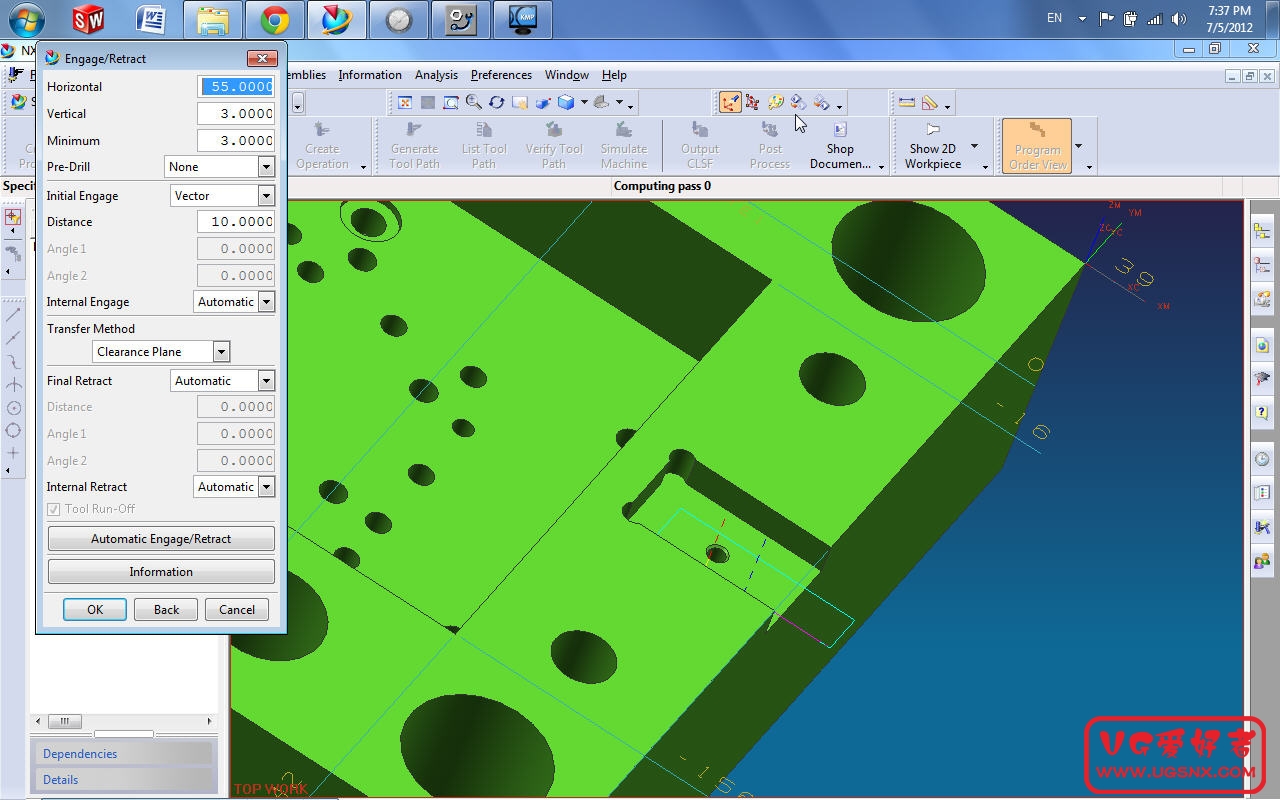
Task: Click the Automatic Engage/Retract button
Action: coord(161,539)
